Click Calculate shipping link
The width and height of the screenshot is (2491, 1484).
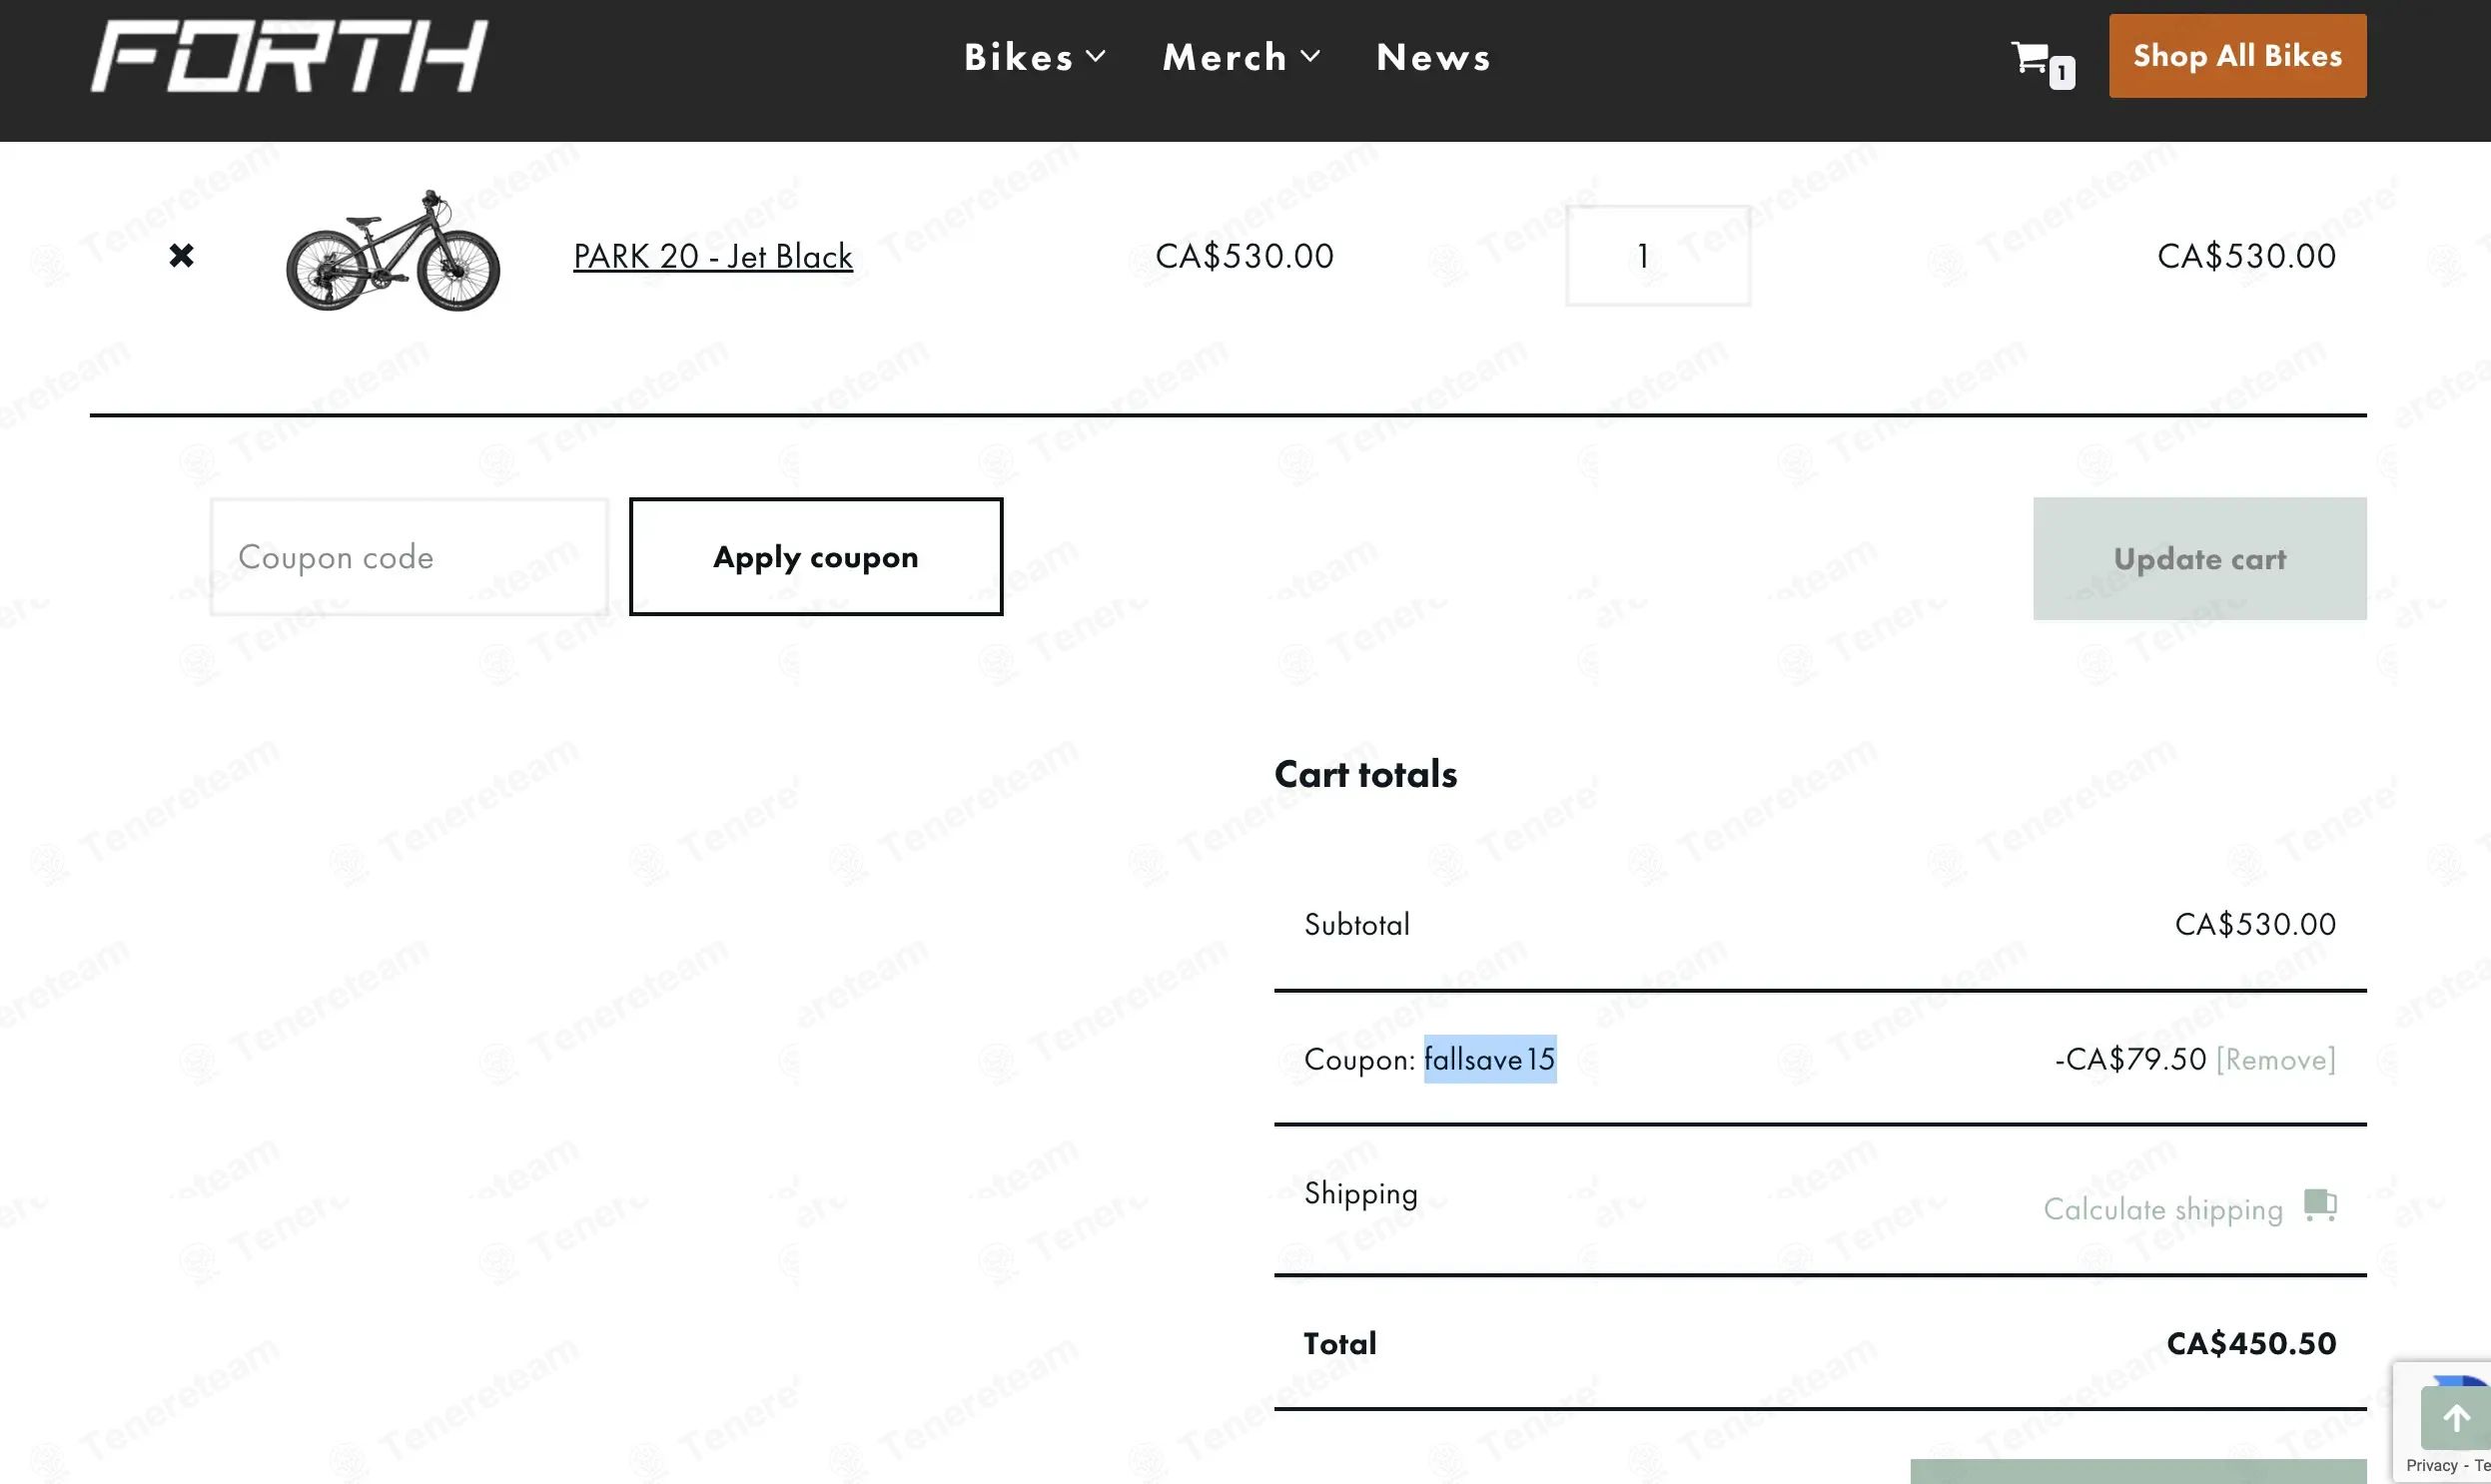point(2163,1209)
